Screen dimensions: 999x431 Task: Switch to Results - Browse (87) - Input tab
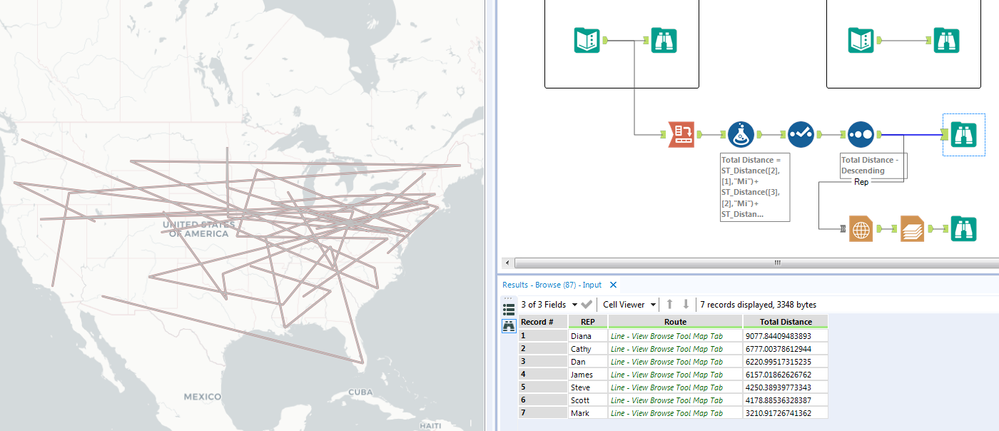point(552,285)
